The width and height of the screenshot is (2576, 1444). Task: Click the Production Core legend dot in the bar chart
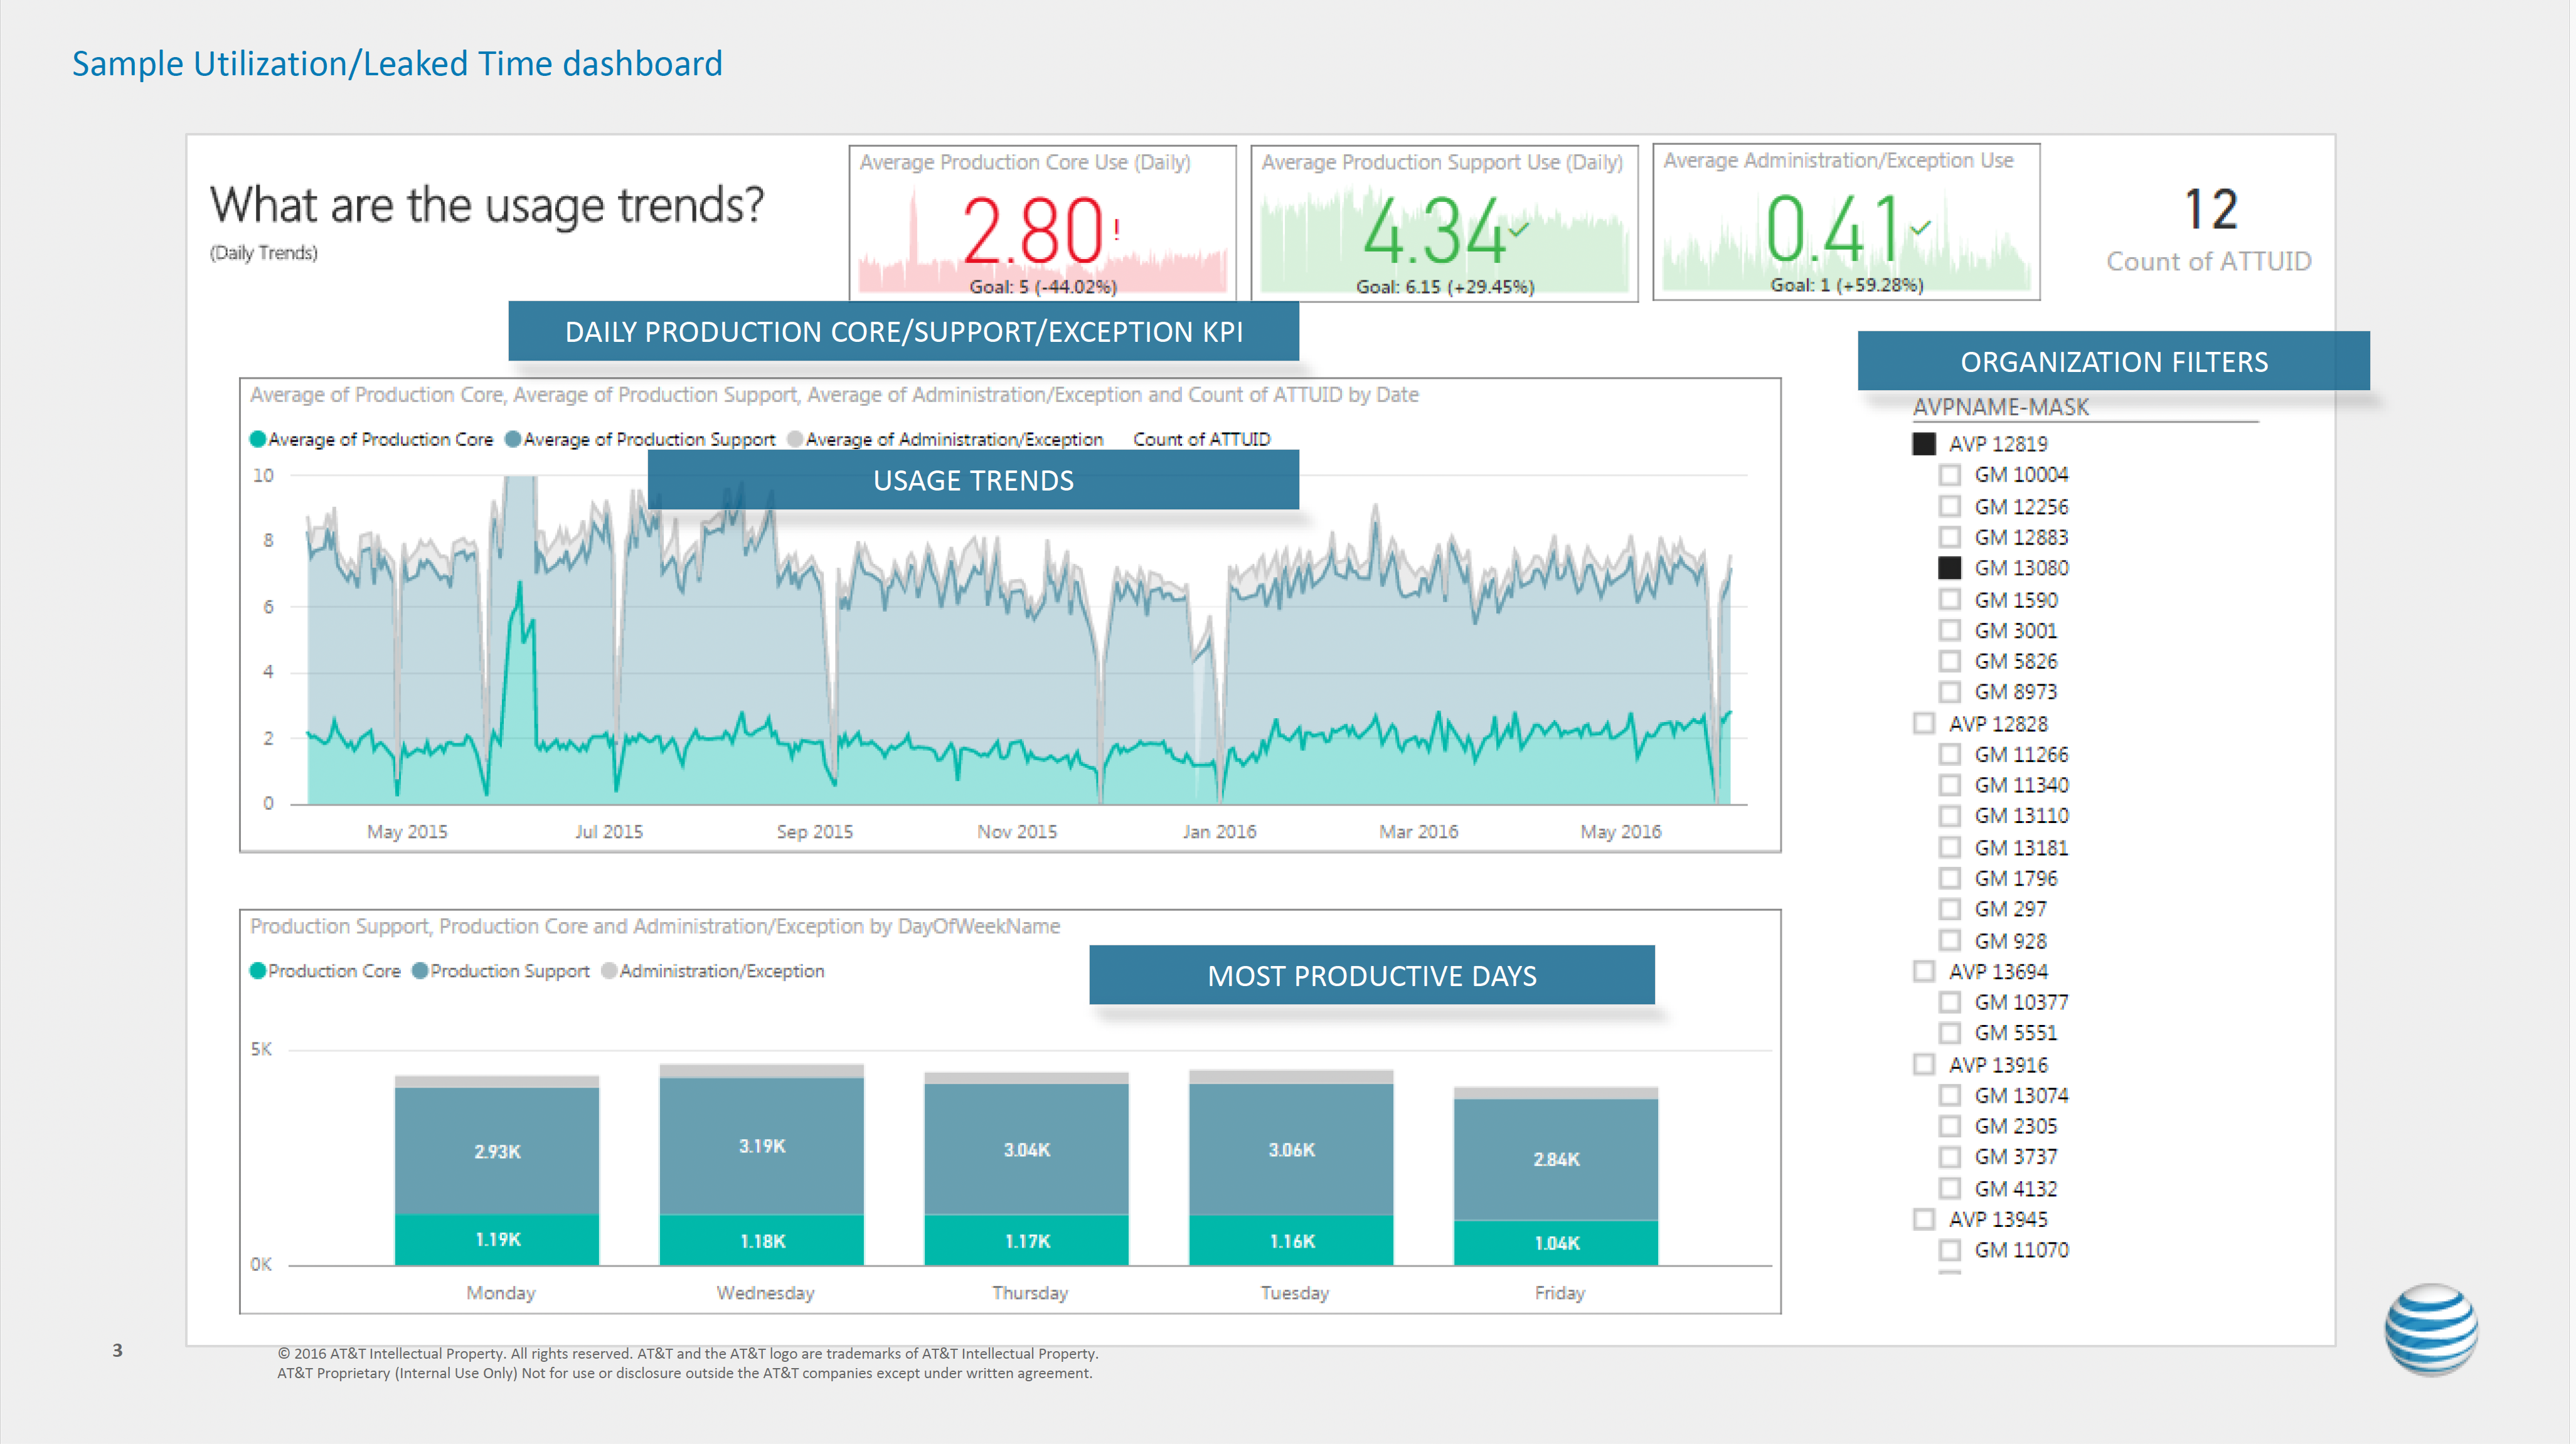tap(258, 971)
